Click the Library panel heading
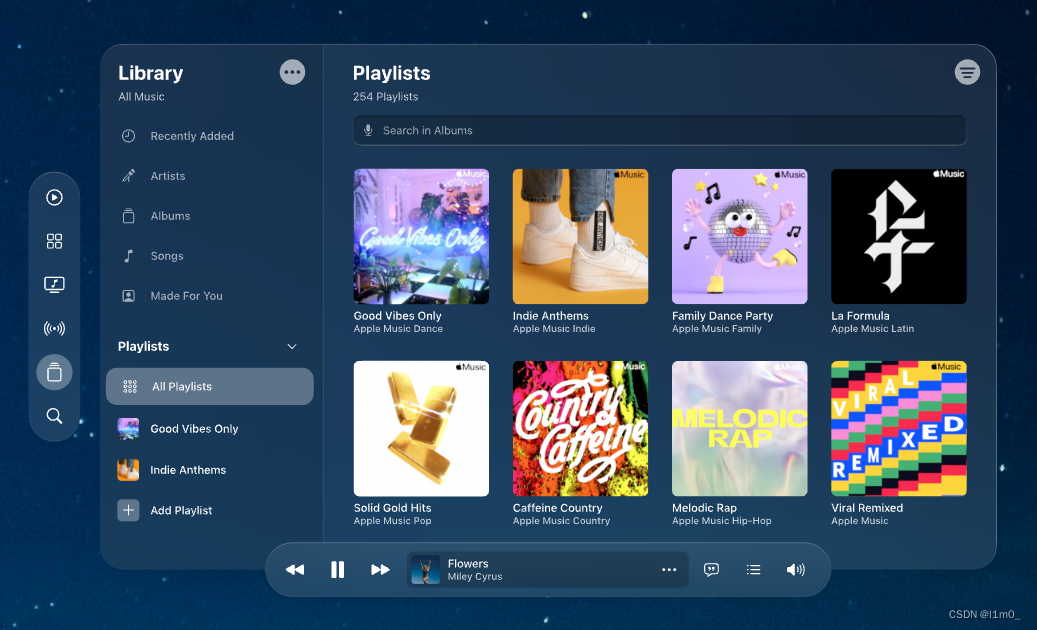The width and height of the screenshot is (1037, 630). [x=151, y=73]
